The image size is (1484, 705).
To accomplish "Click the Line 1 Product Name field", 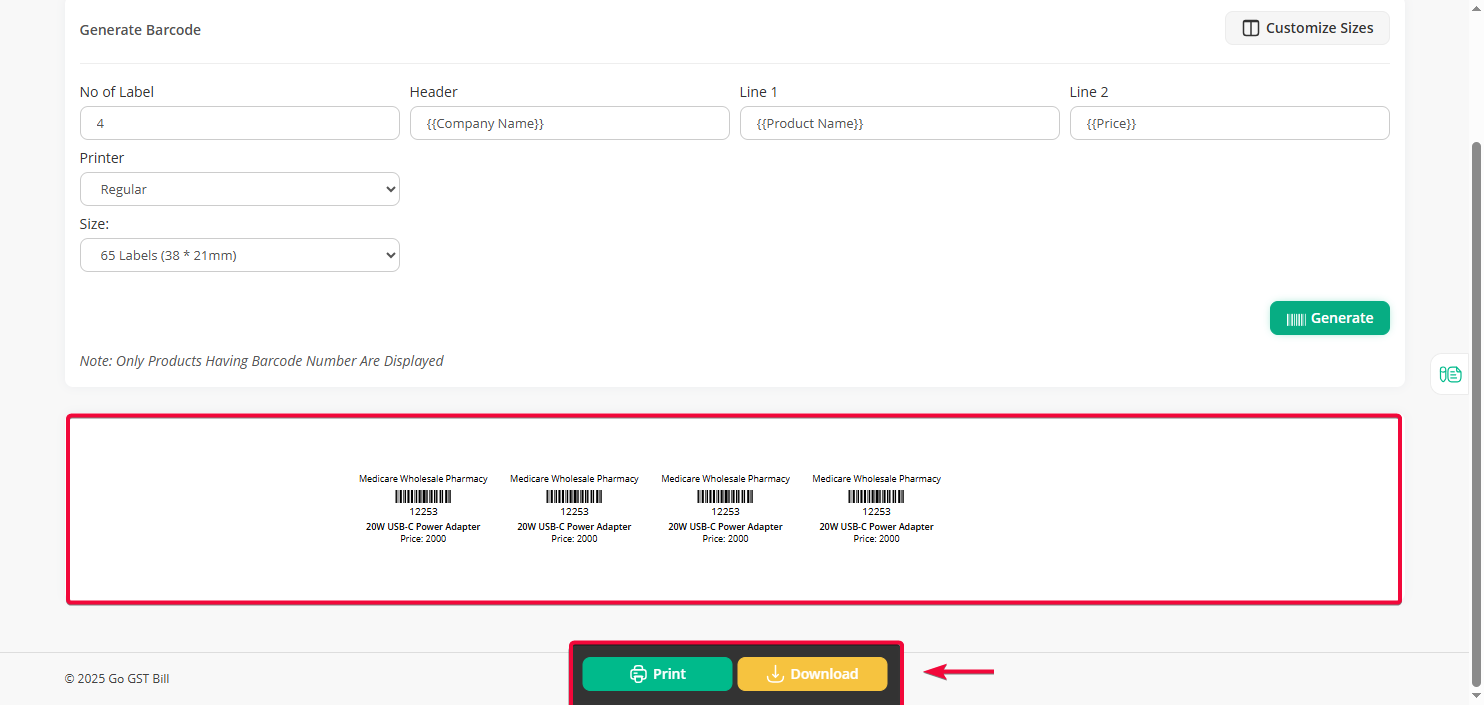I will (899, 123).
